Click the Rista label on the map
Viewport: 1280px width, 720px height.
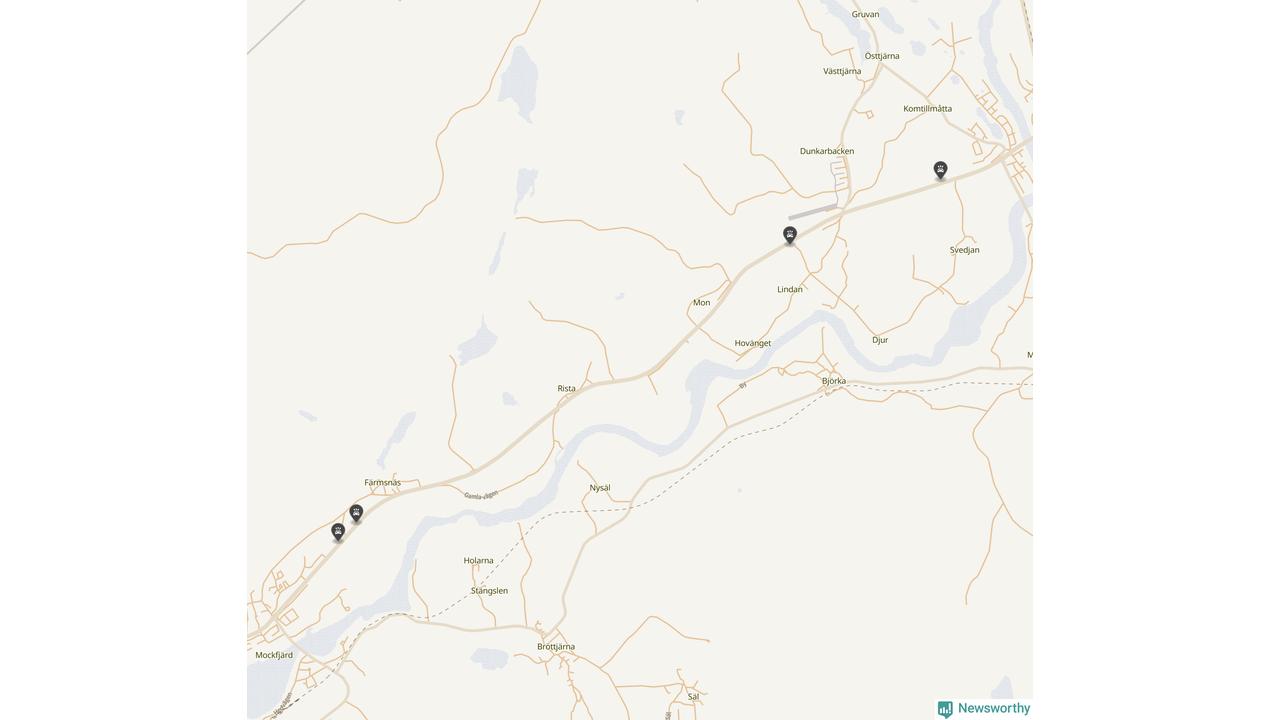click(x=566, y=388)
